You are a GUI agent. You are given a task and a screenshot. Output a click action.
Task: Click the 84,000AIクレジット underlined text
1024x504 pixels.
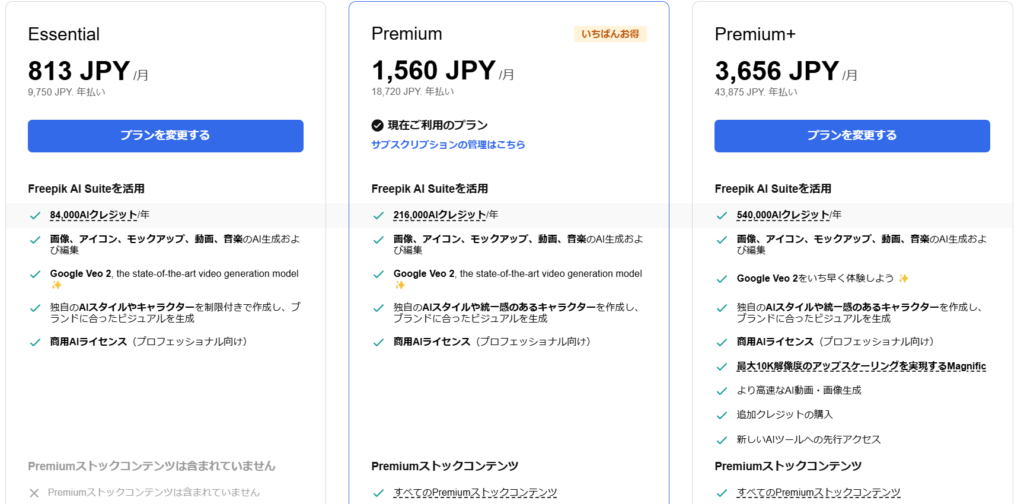click(x=93, y=215)
